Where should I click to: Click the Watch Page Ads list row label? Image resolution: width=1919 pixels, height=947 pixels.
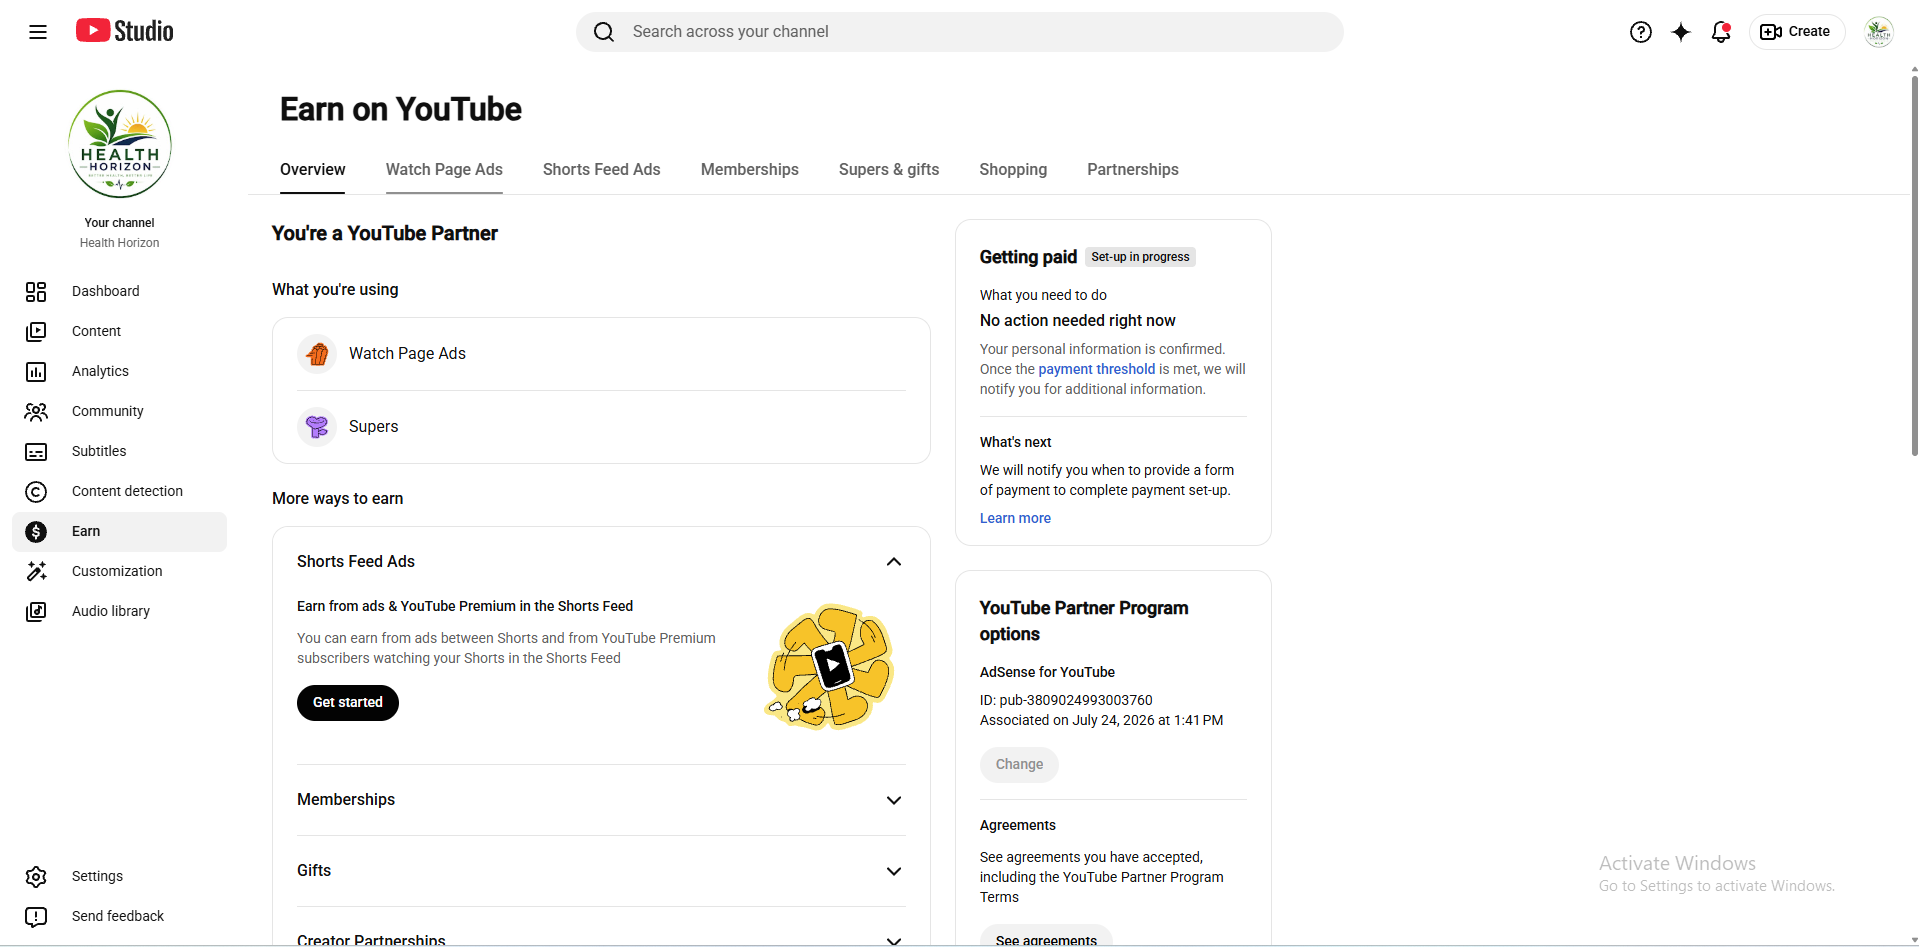(407, 354)
